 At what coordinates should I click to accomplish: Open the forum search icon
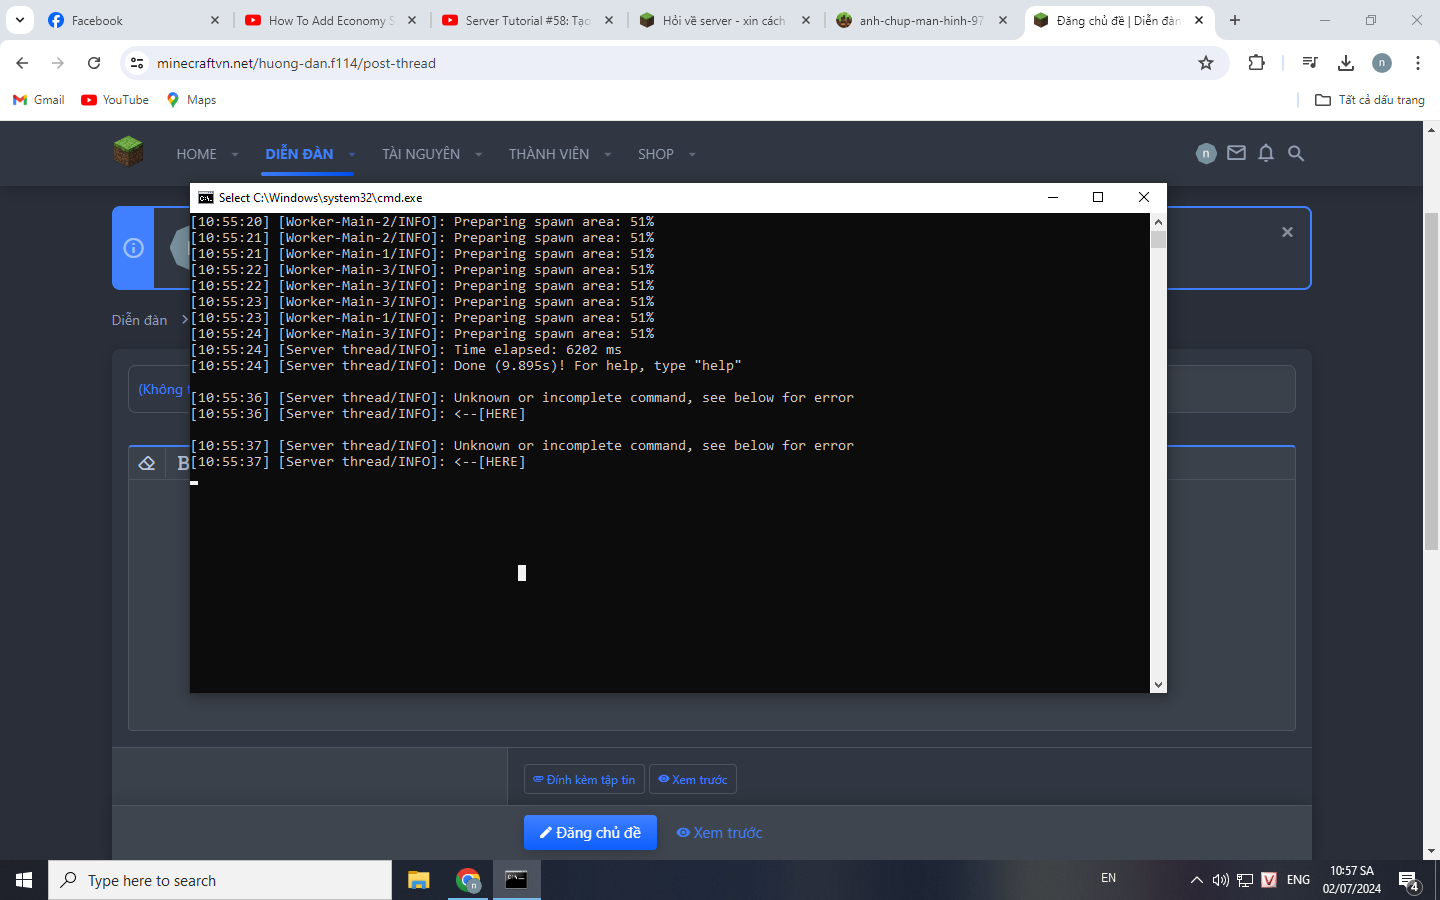click(1296, 153)
